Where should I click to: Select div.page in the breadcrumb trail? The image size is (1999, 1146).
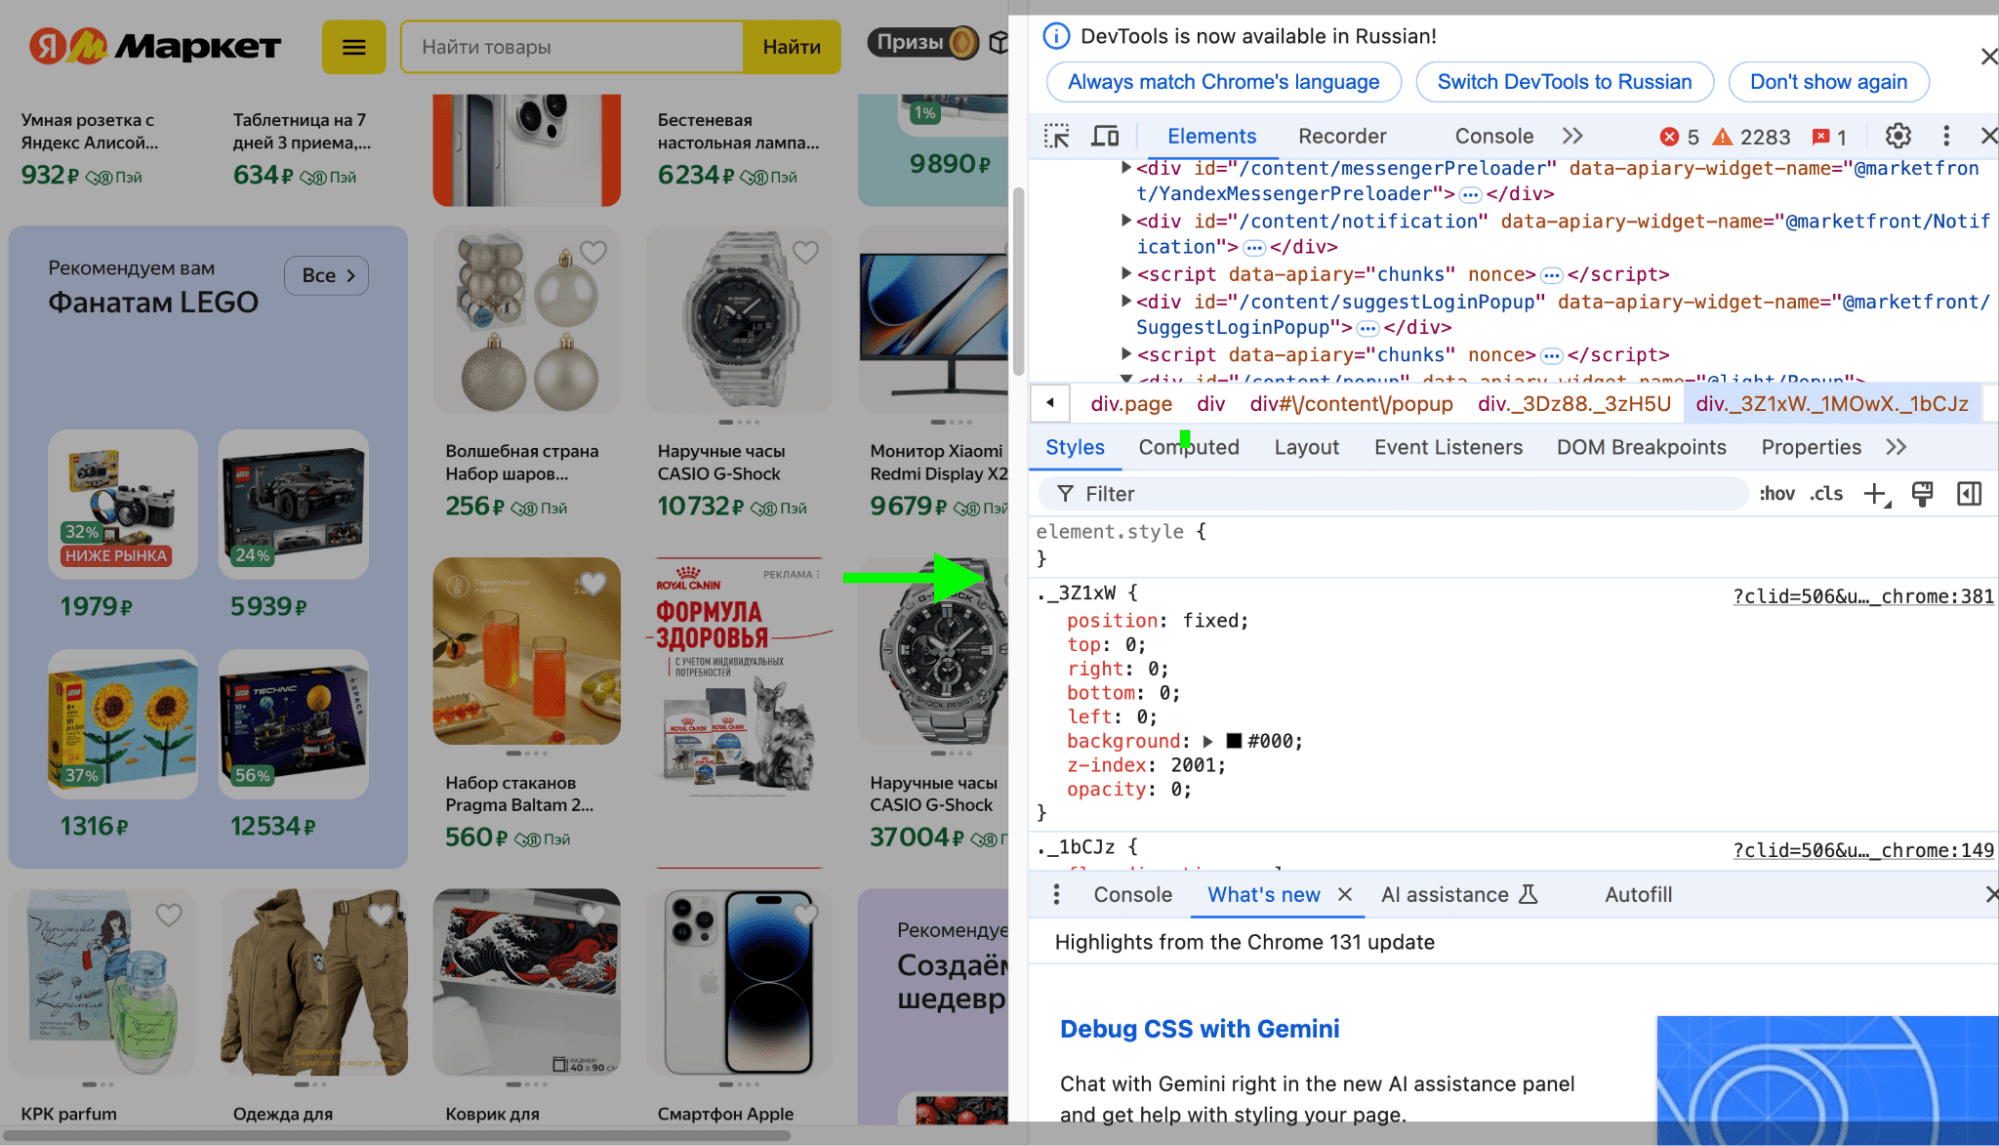[1131, 404]
